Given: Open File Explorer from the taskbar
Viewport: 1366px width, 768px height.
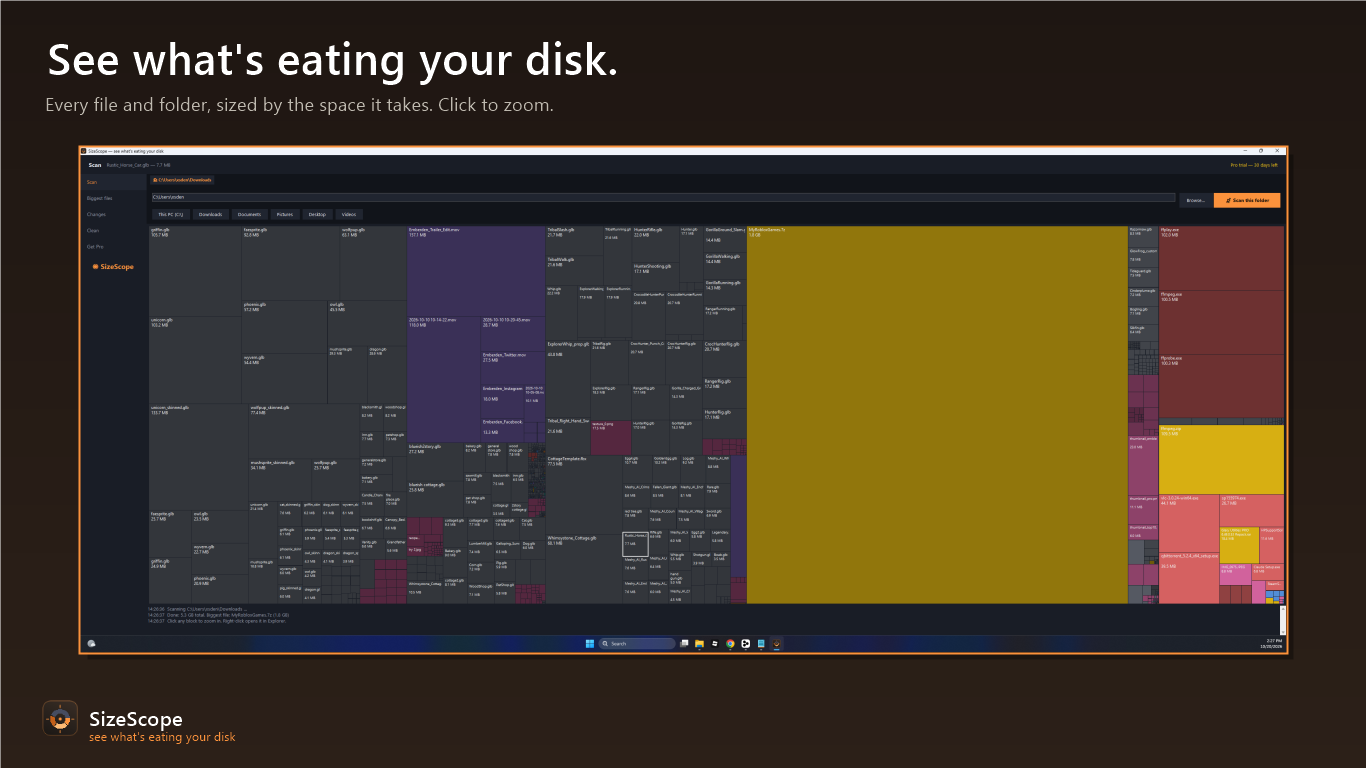Looking at the screenshot, I should point(699,643).
